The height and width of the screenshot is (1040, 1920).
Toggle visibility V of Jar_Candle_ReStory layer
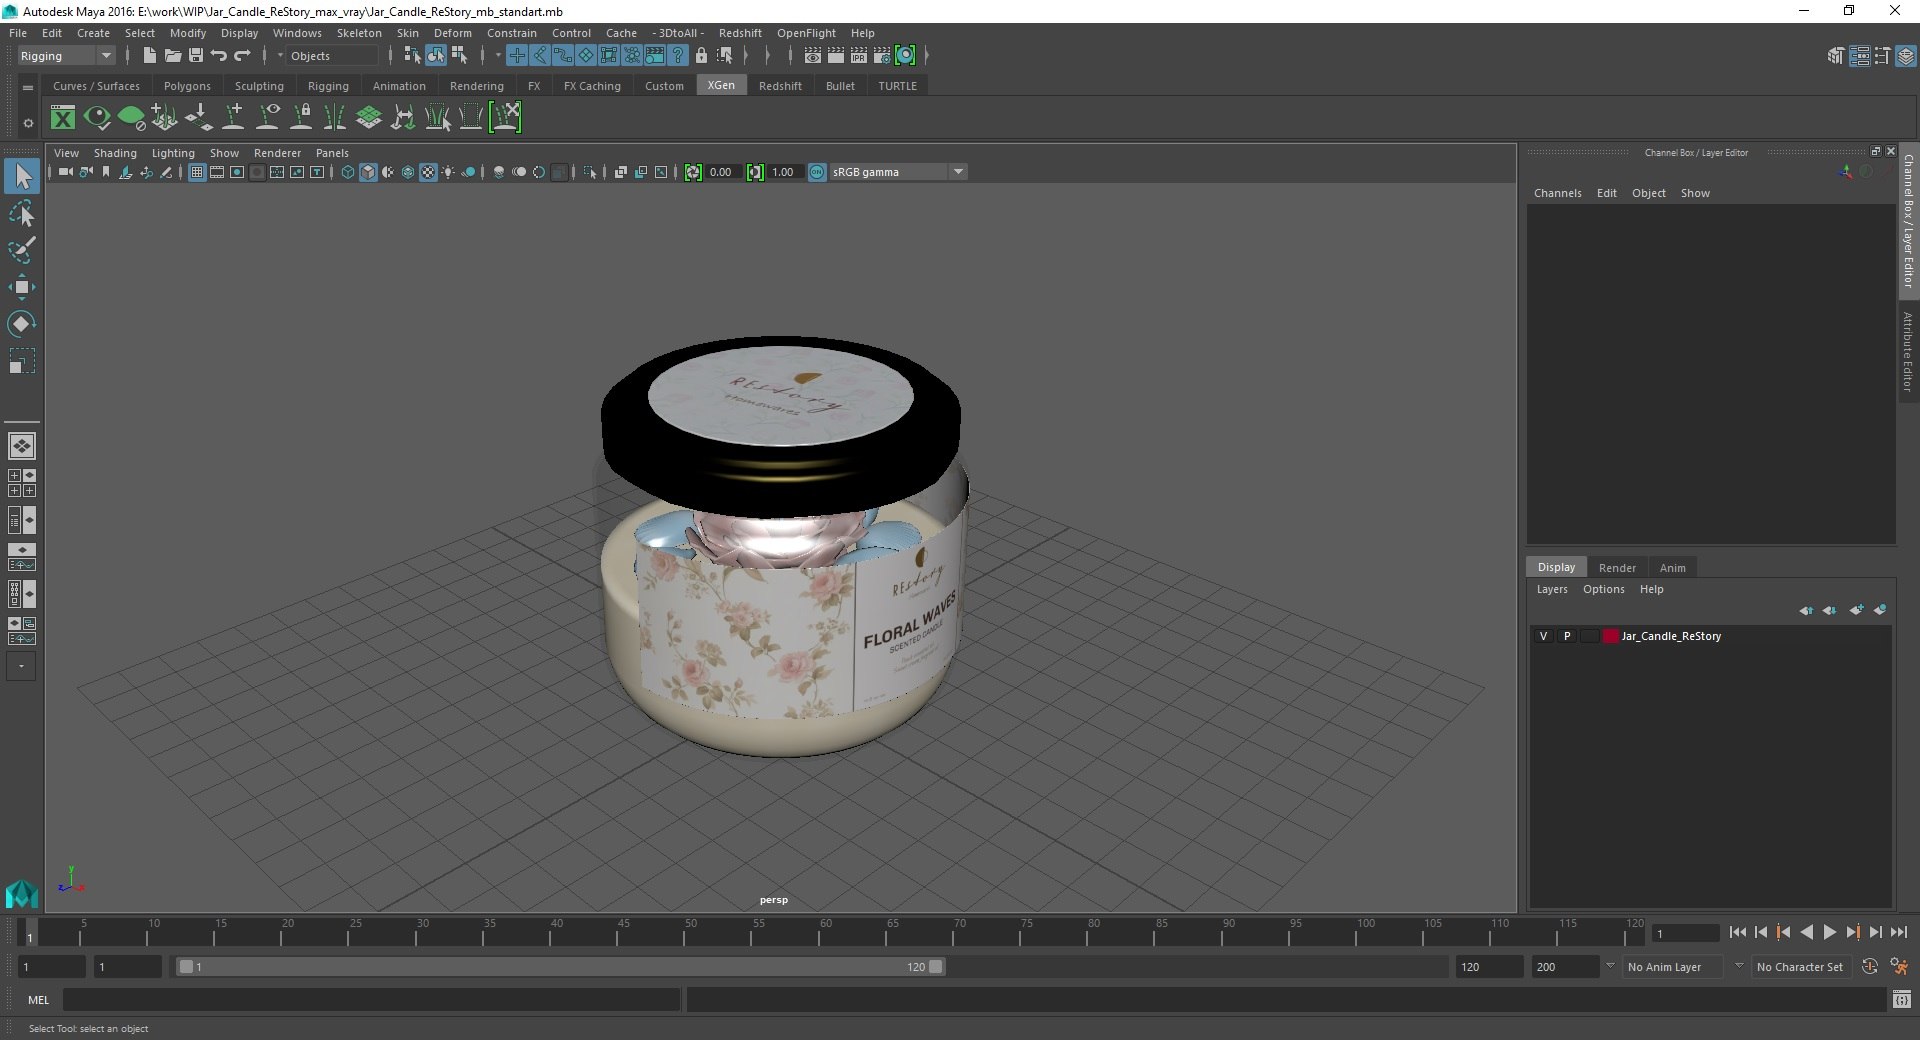pos(1543,636)
